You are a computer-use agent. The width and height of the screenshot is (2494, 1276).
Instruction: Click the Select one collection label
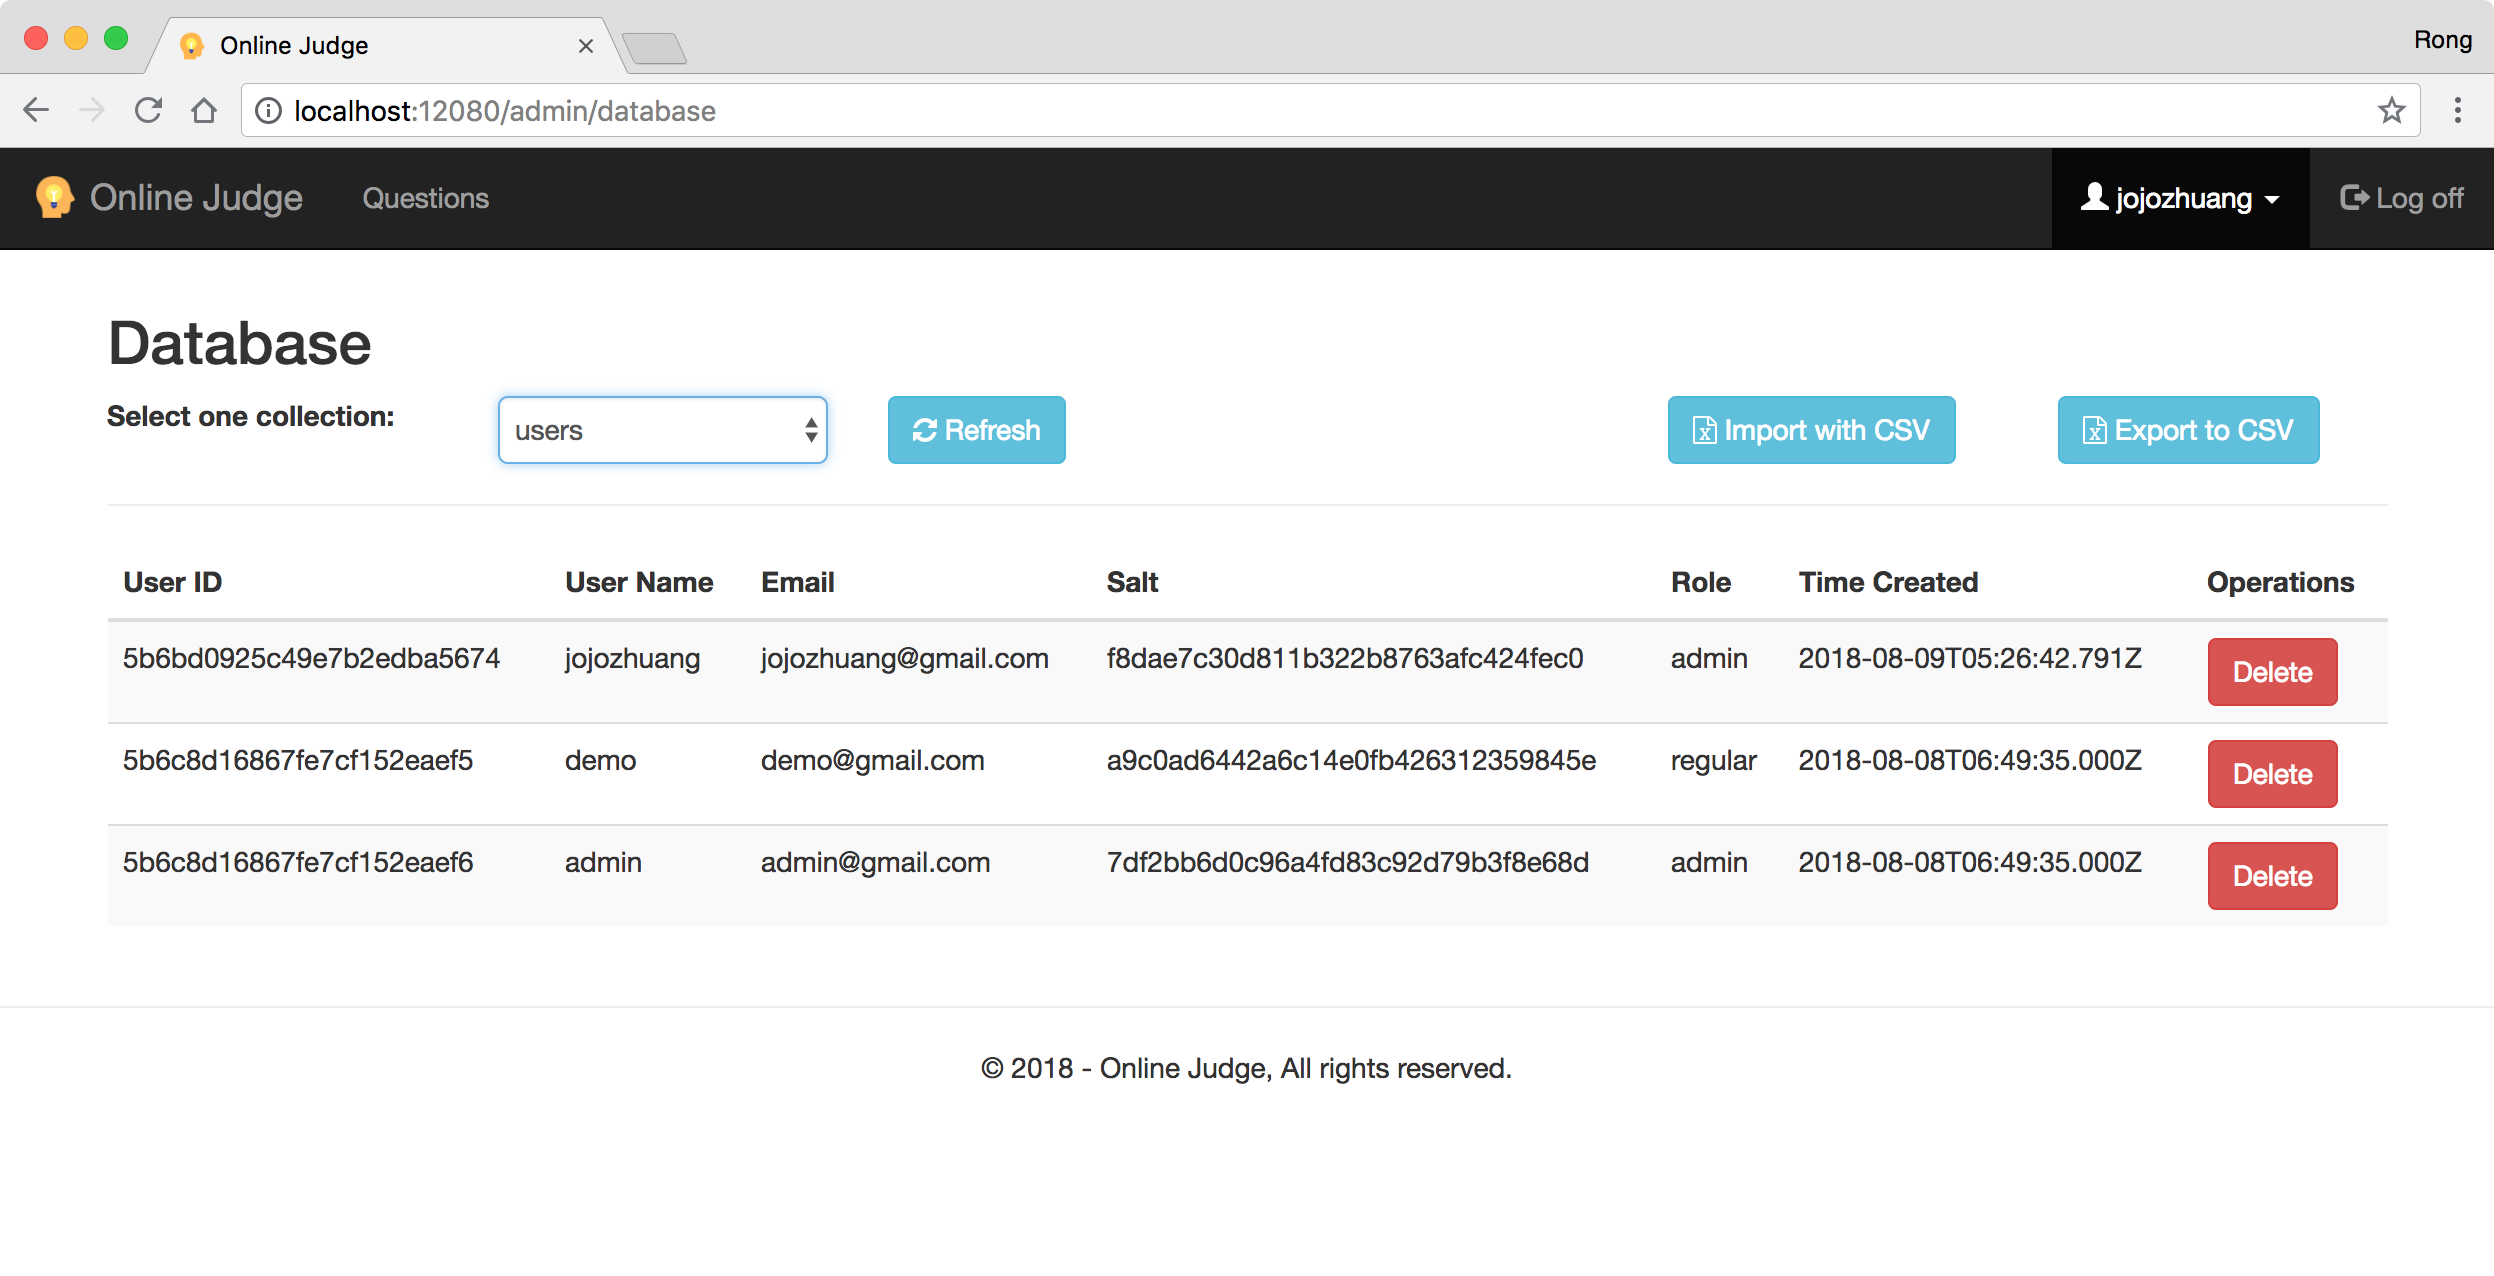click(x=251, y=416)
